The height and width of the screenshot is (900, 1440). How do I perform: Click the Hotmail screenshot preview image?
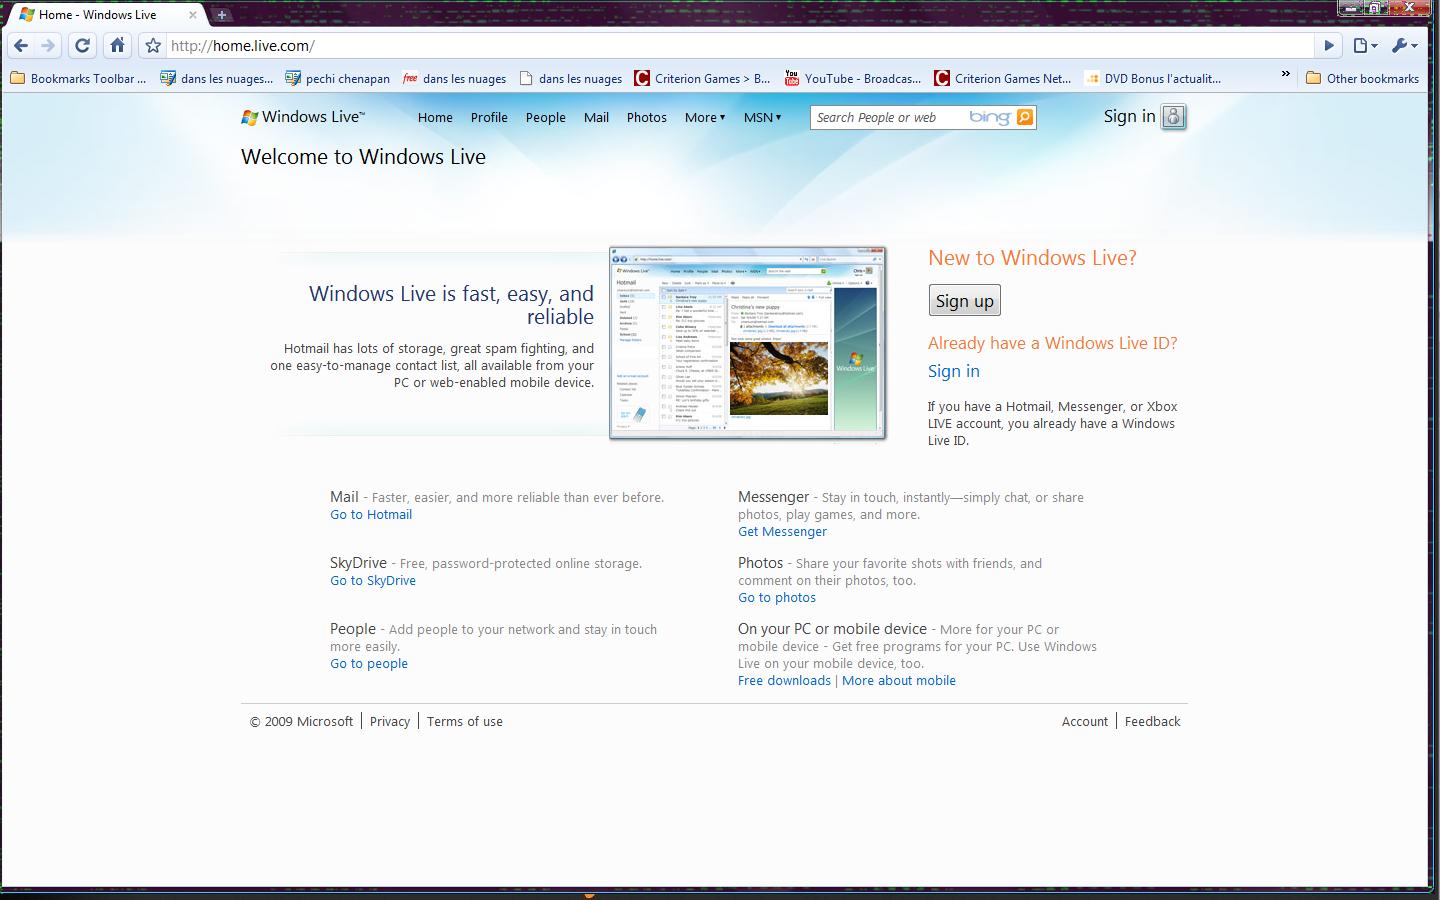(748, 342)
